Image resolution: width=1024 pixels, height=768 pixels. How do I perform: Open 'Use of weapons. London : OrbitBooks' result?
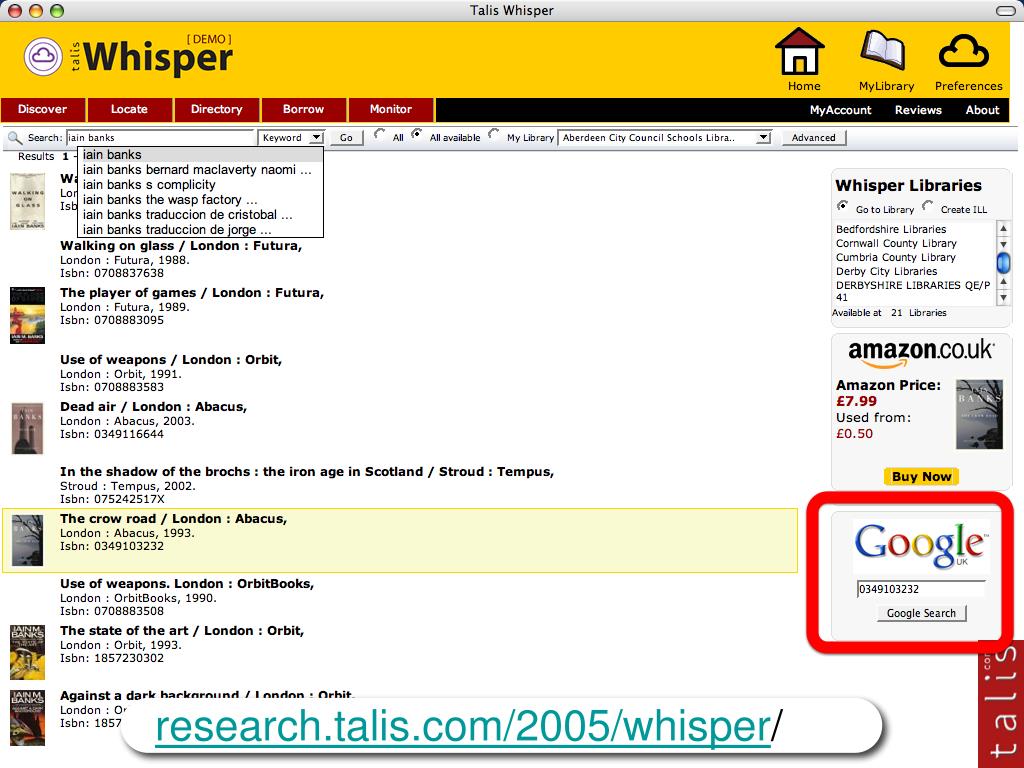(187, 584)
